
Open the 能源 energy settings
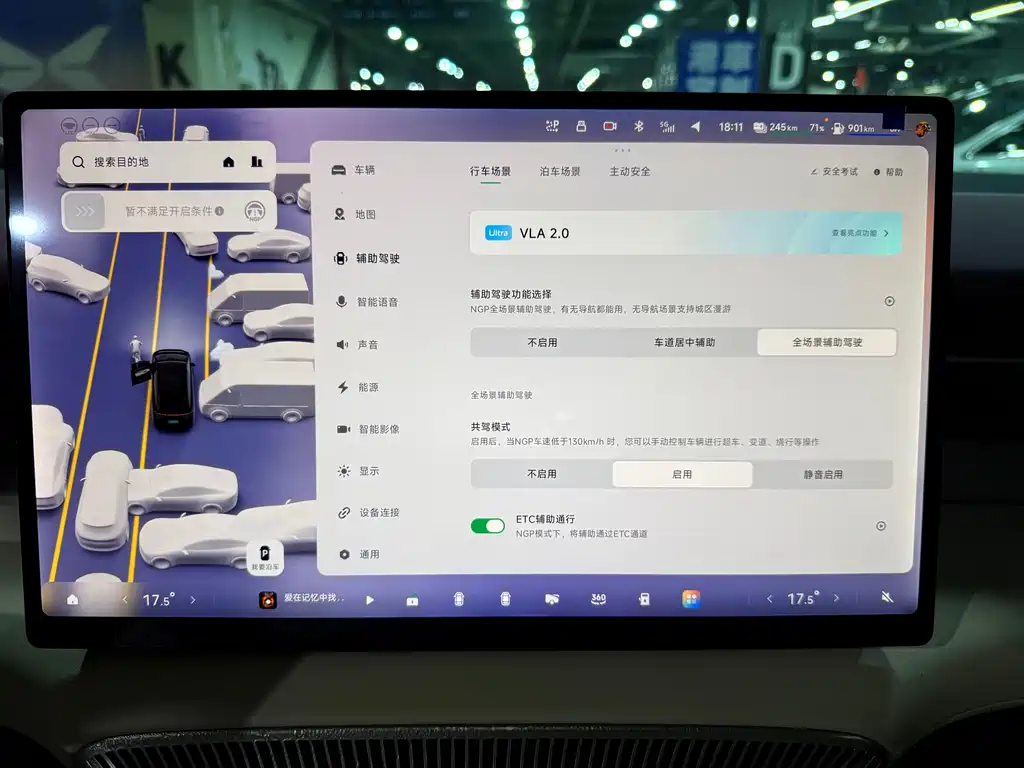point(358,387)
